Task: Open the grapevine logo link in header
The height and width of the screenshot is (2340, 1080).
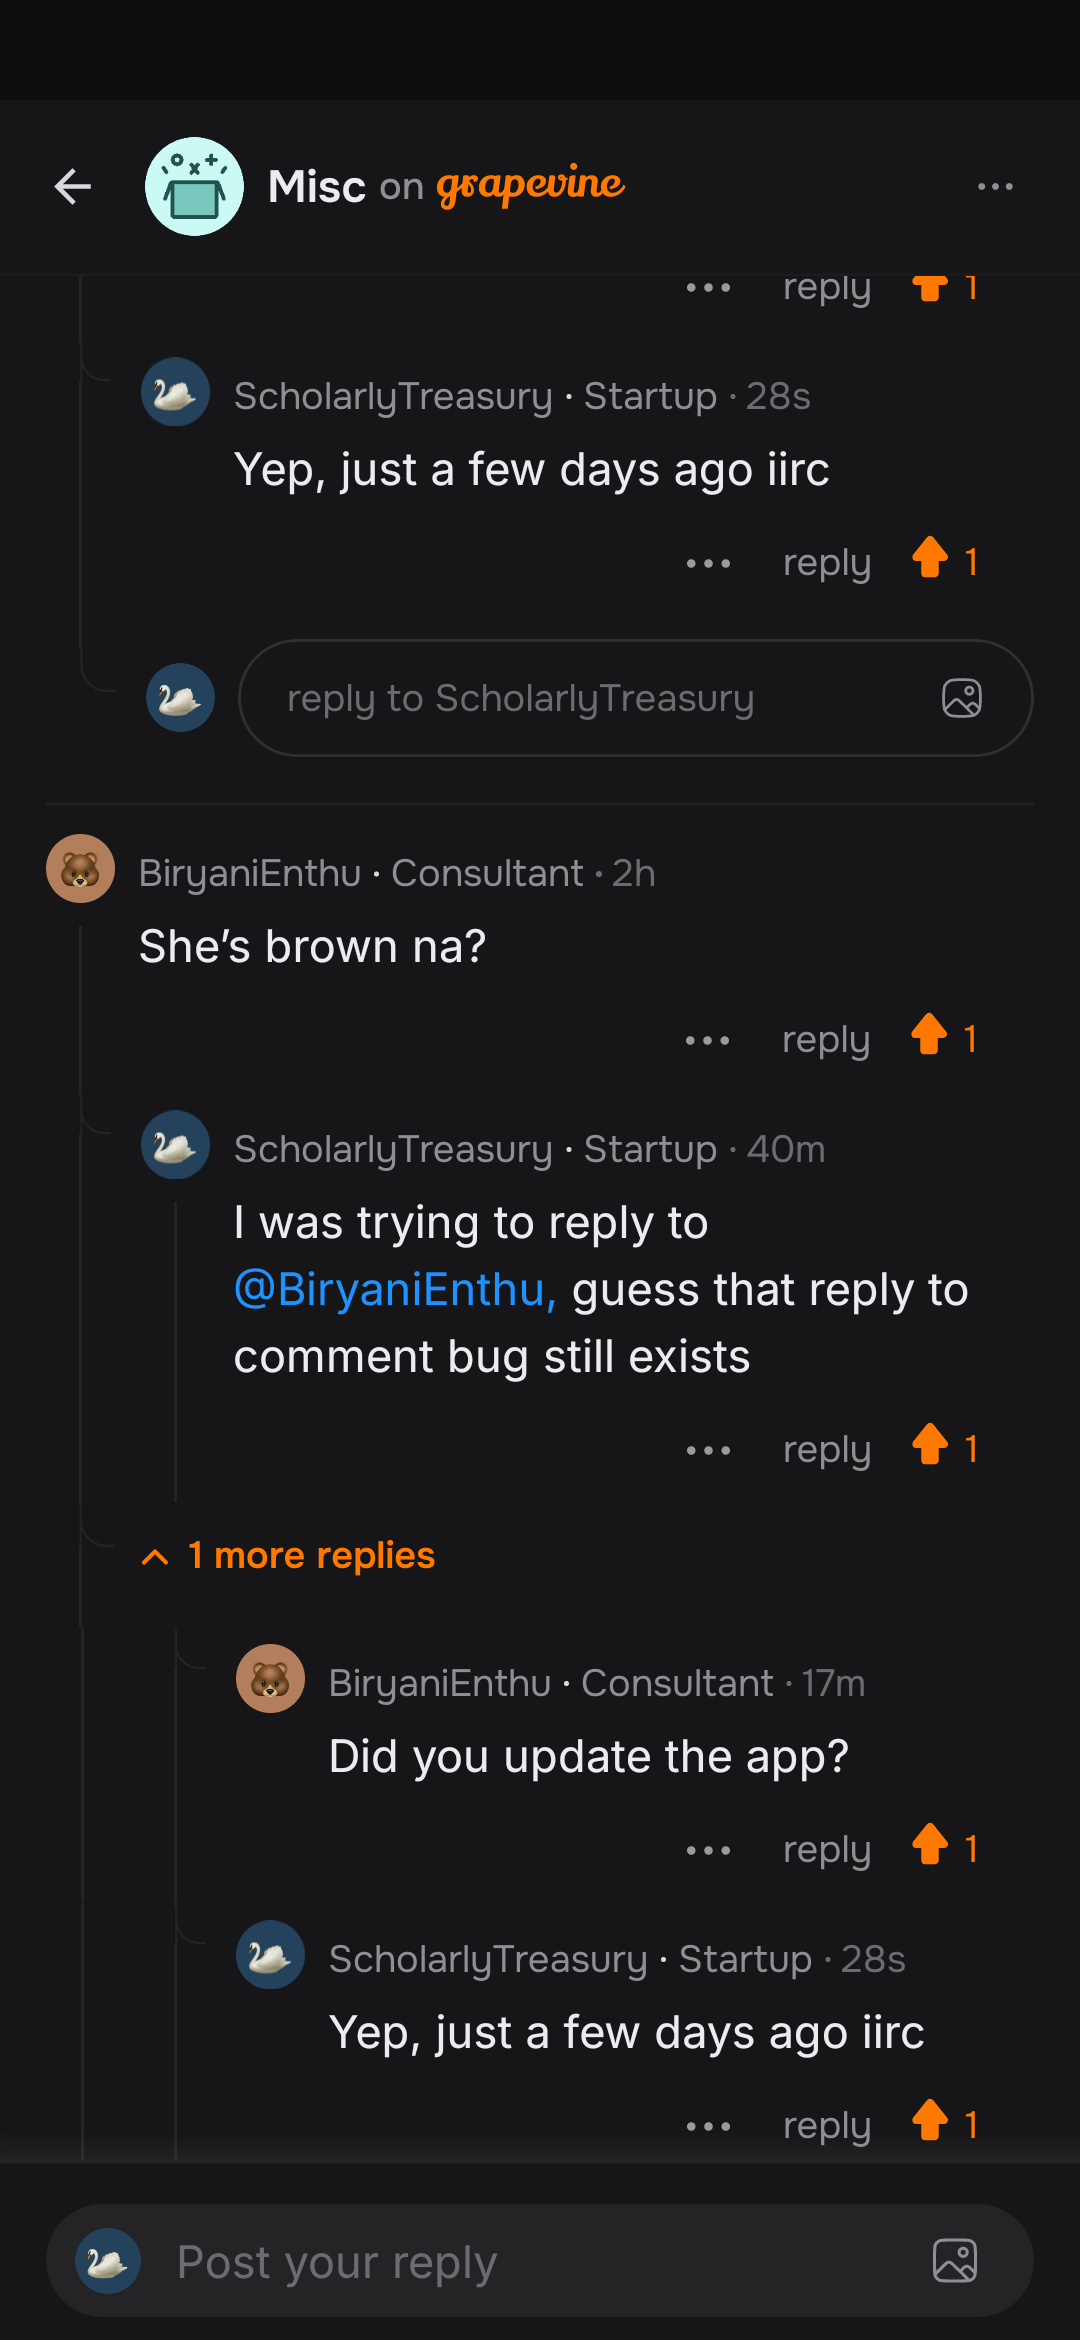Action: 530,186
